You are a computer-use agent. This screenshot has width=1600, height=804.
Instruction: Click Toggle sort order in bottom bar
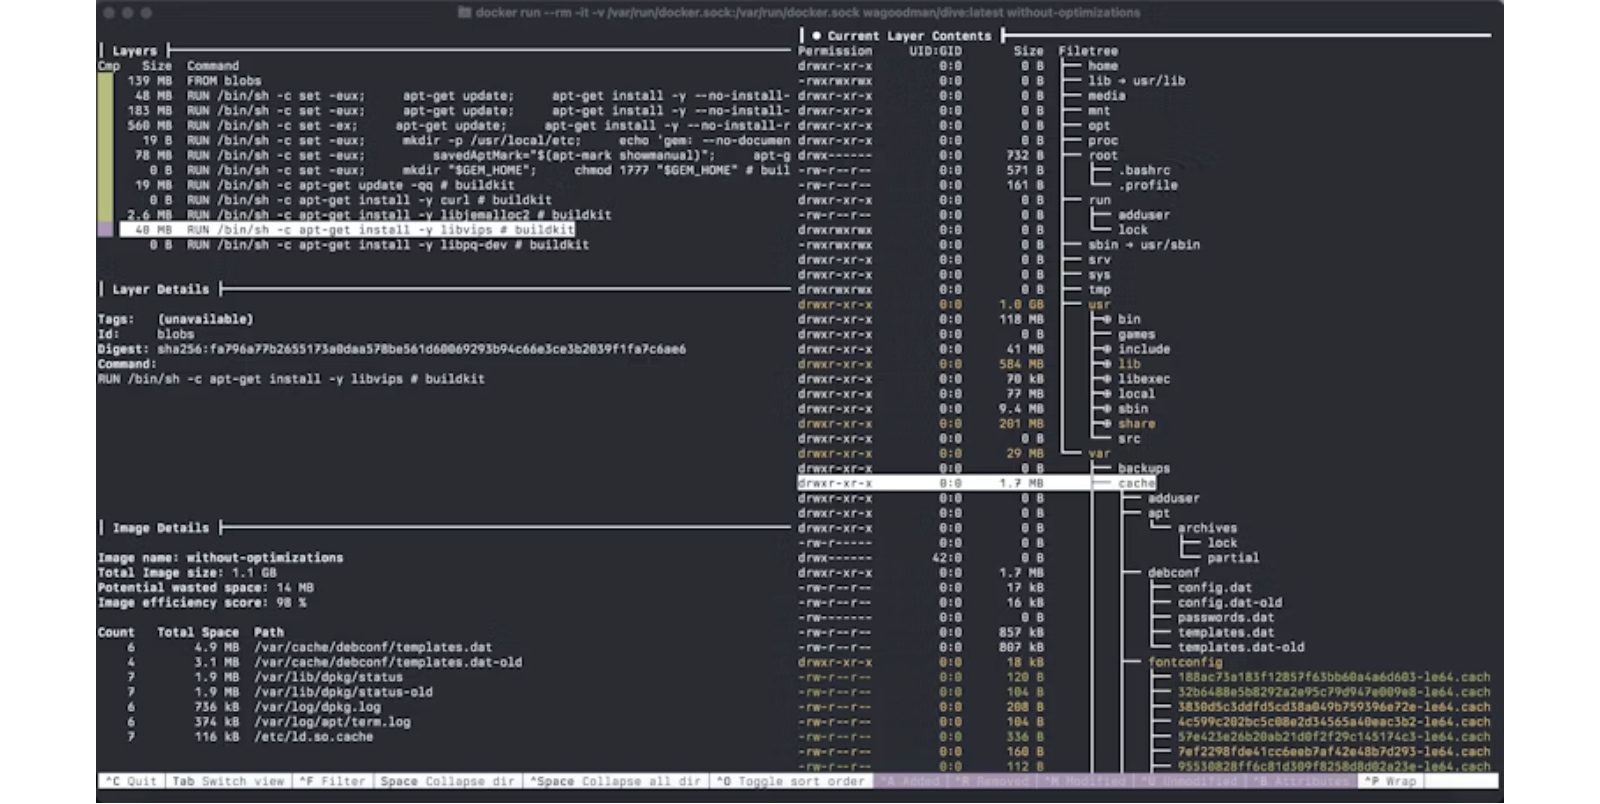(x=790, y=781)
